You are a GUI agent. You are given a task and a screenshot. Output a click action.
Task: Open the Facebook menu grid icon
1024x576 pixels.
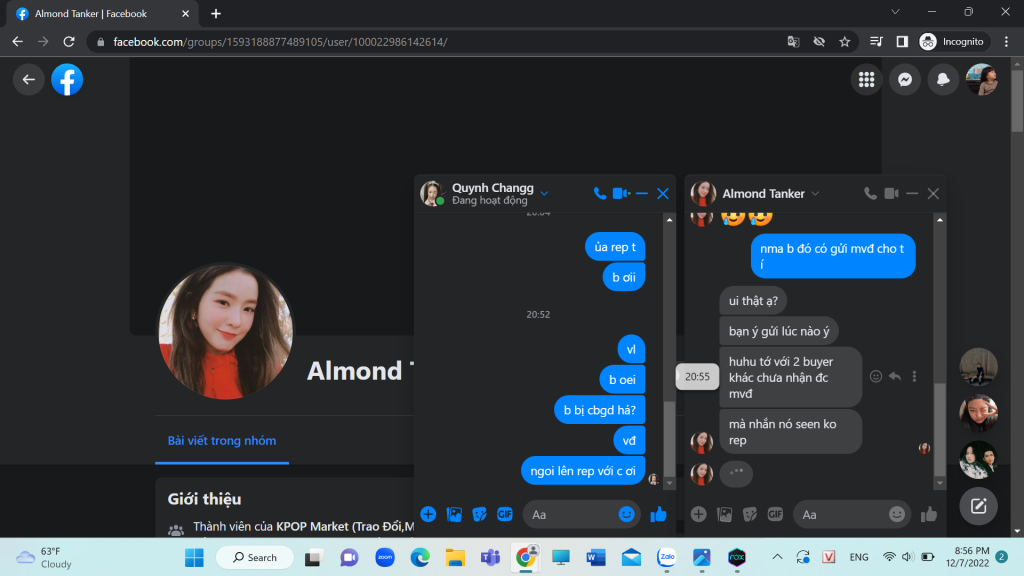[x=867, y=80]
